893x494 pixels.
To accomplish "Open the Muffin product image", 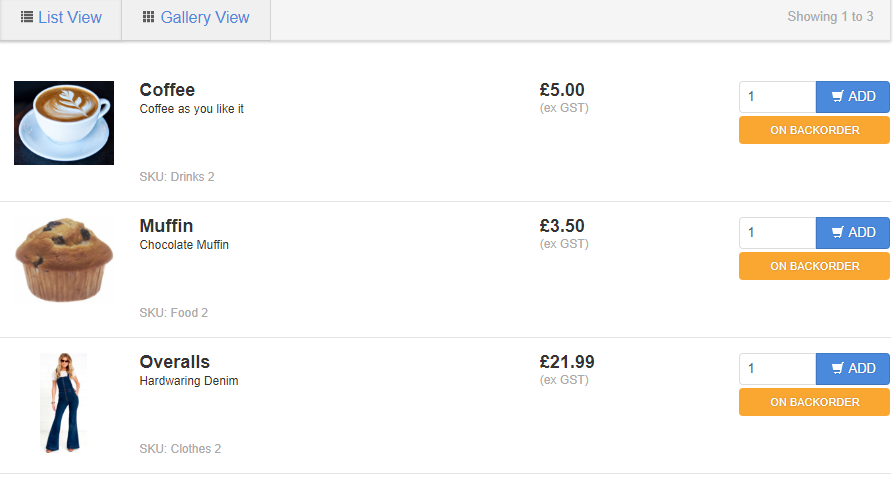I will point(64,259).
